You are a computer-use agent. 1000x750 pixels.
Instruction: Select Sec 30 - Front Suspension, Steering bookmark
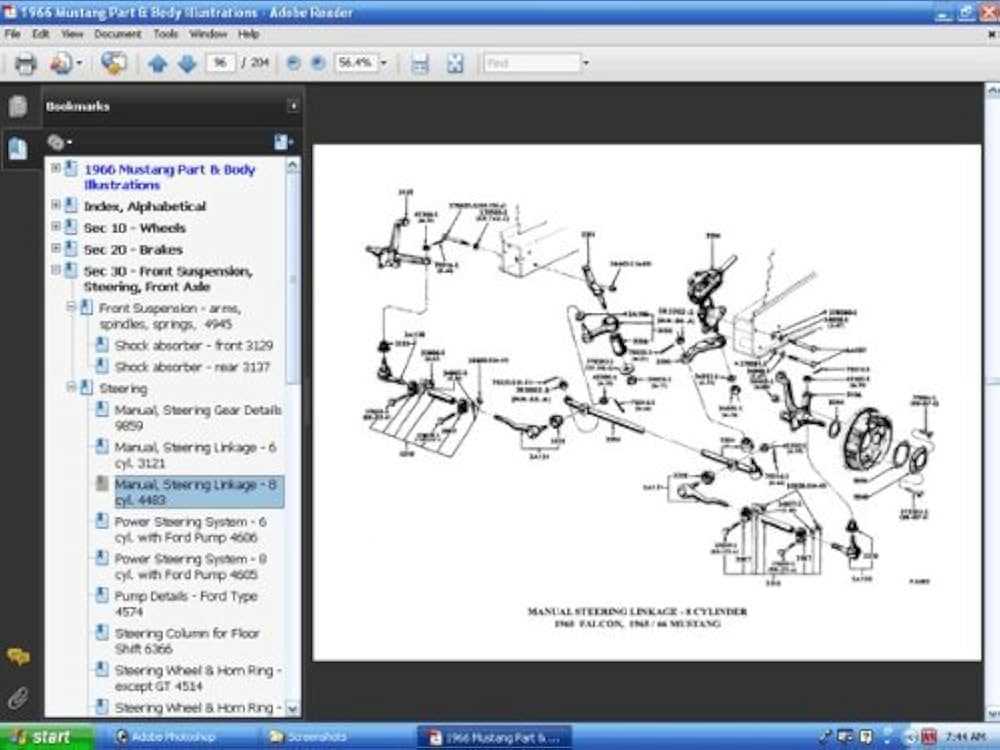tap(168, 279)
